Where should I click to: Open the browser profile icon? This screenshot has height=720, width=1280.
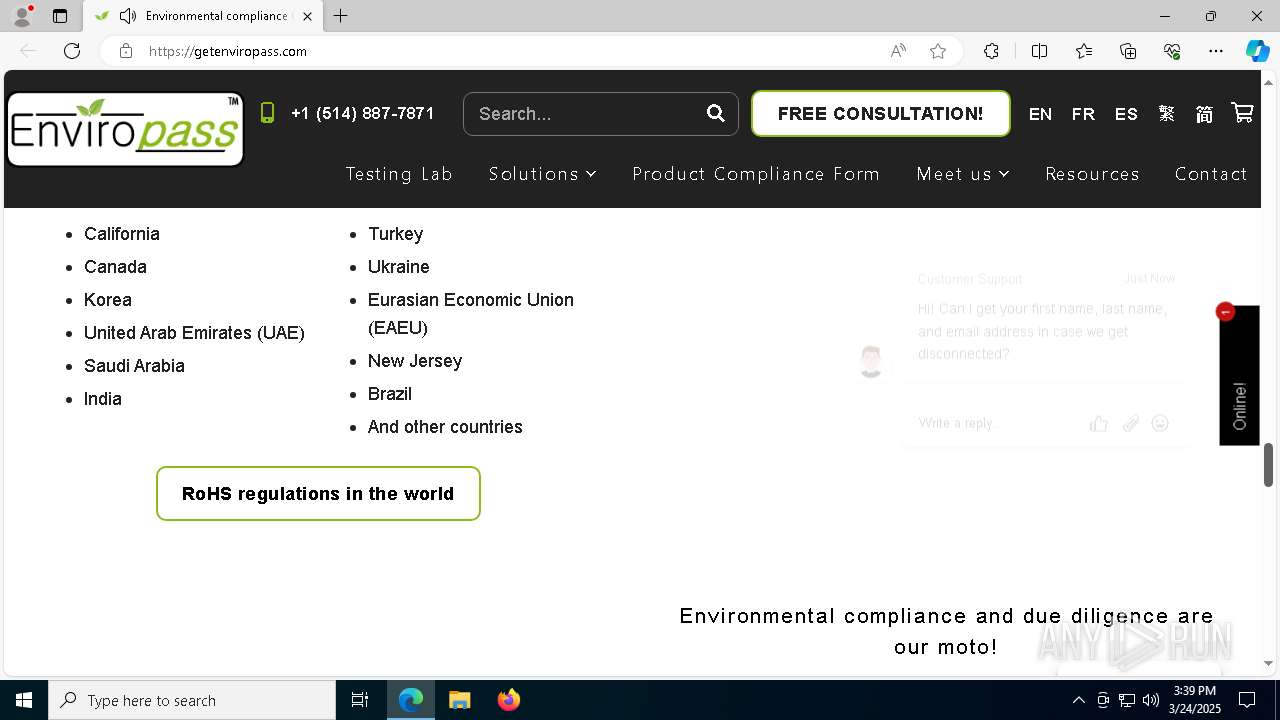pos(22,16)
